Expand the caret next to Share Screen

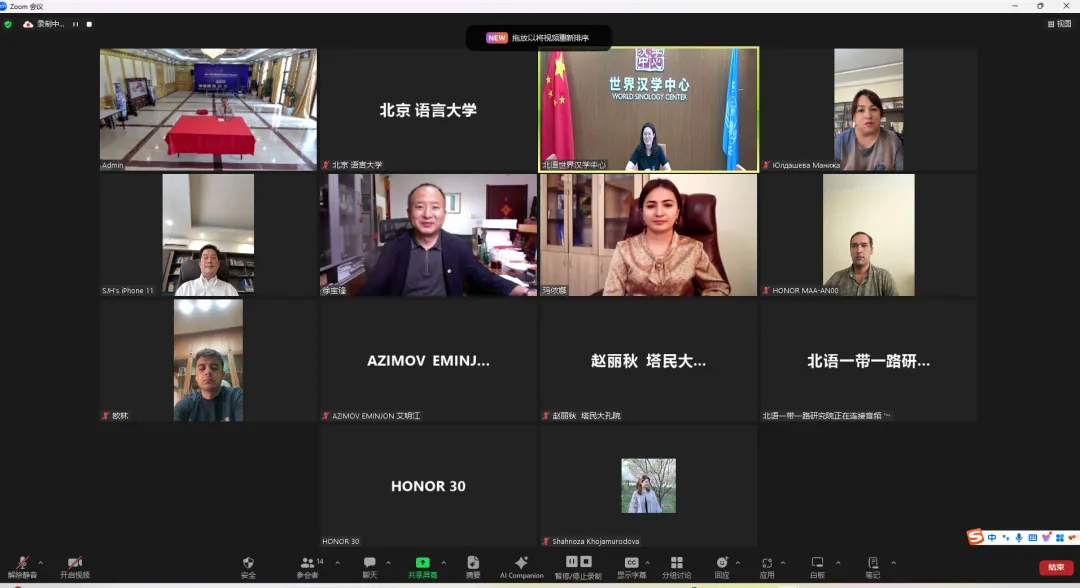point(444,562)
